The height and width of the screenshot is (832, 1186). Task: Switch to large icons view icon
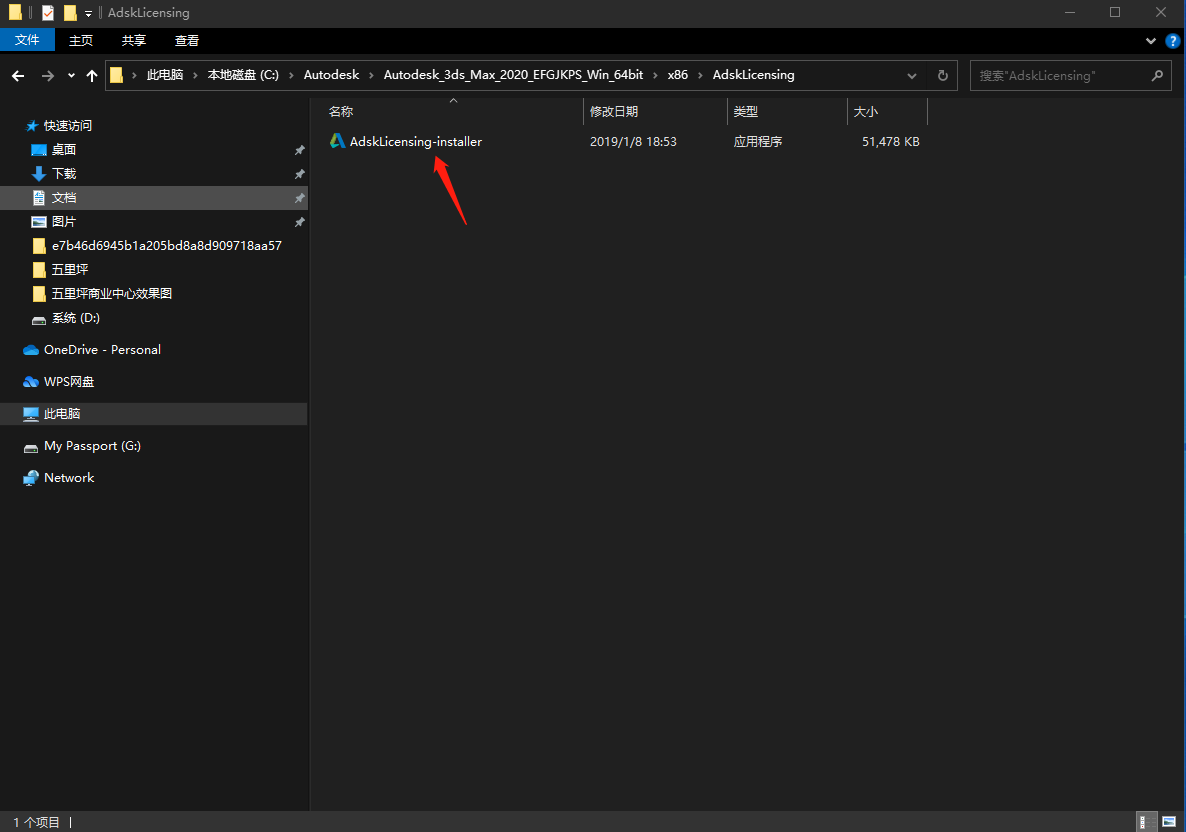coord(1169,822)
